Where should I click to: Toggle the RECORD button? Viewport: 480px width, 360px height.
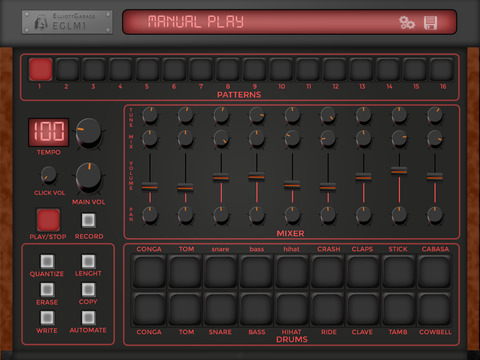pyautogui.click(x=89, y=220)
